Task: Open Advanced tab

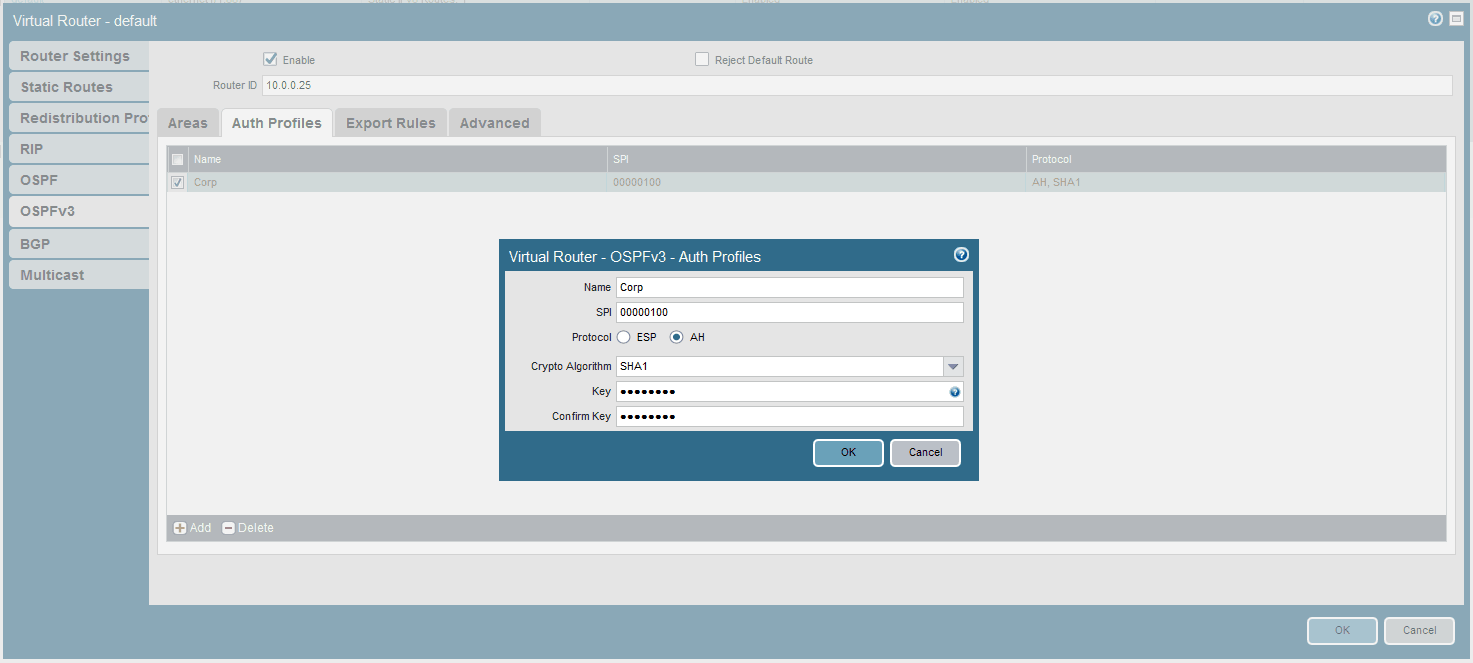Action: tap(495, 123)
